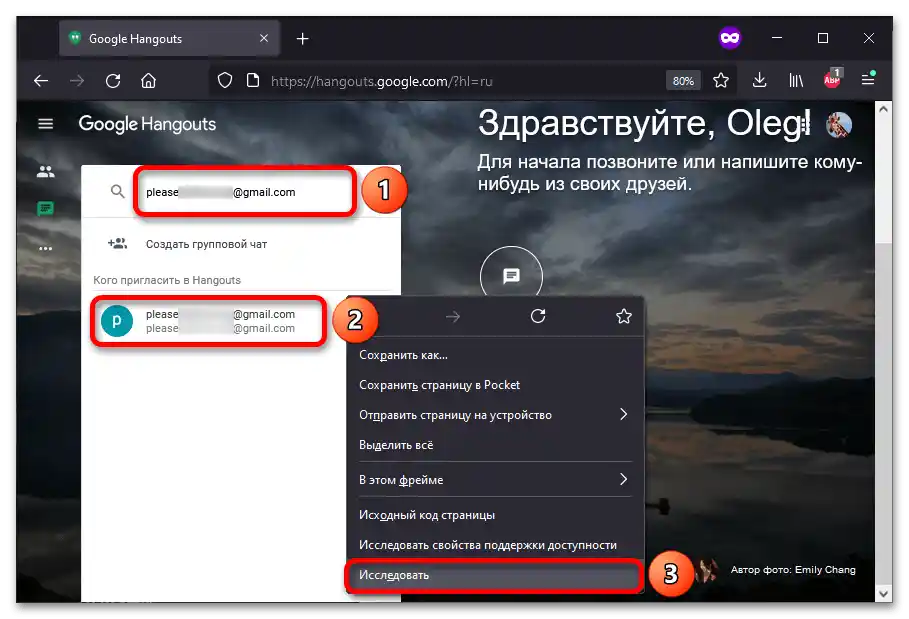Click the Google Hangouts logo
The height and width of the screenshot is (619, 909).
pyautogui.click(x=147, y=124)
